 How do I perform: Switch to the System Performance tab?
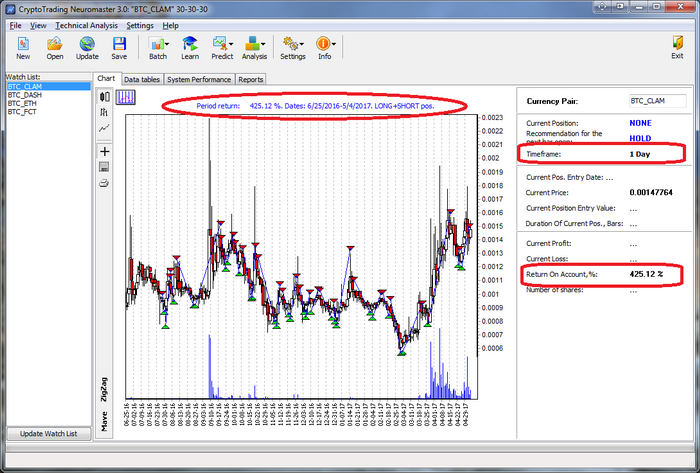coord(199,79)
